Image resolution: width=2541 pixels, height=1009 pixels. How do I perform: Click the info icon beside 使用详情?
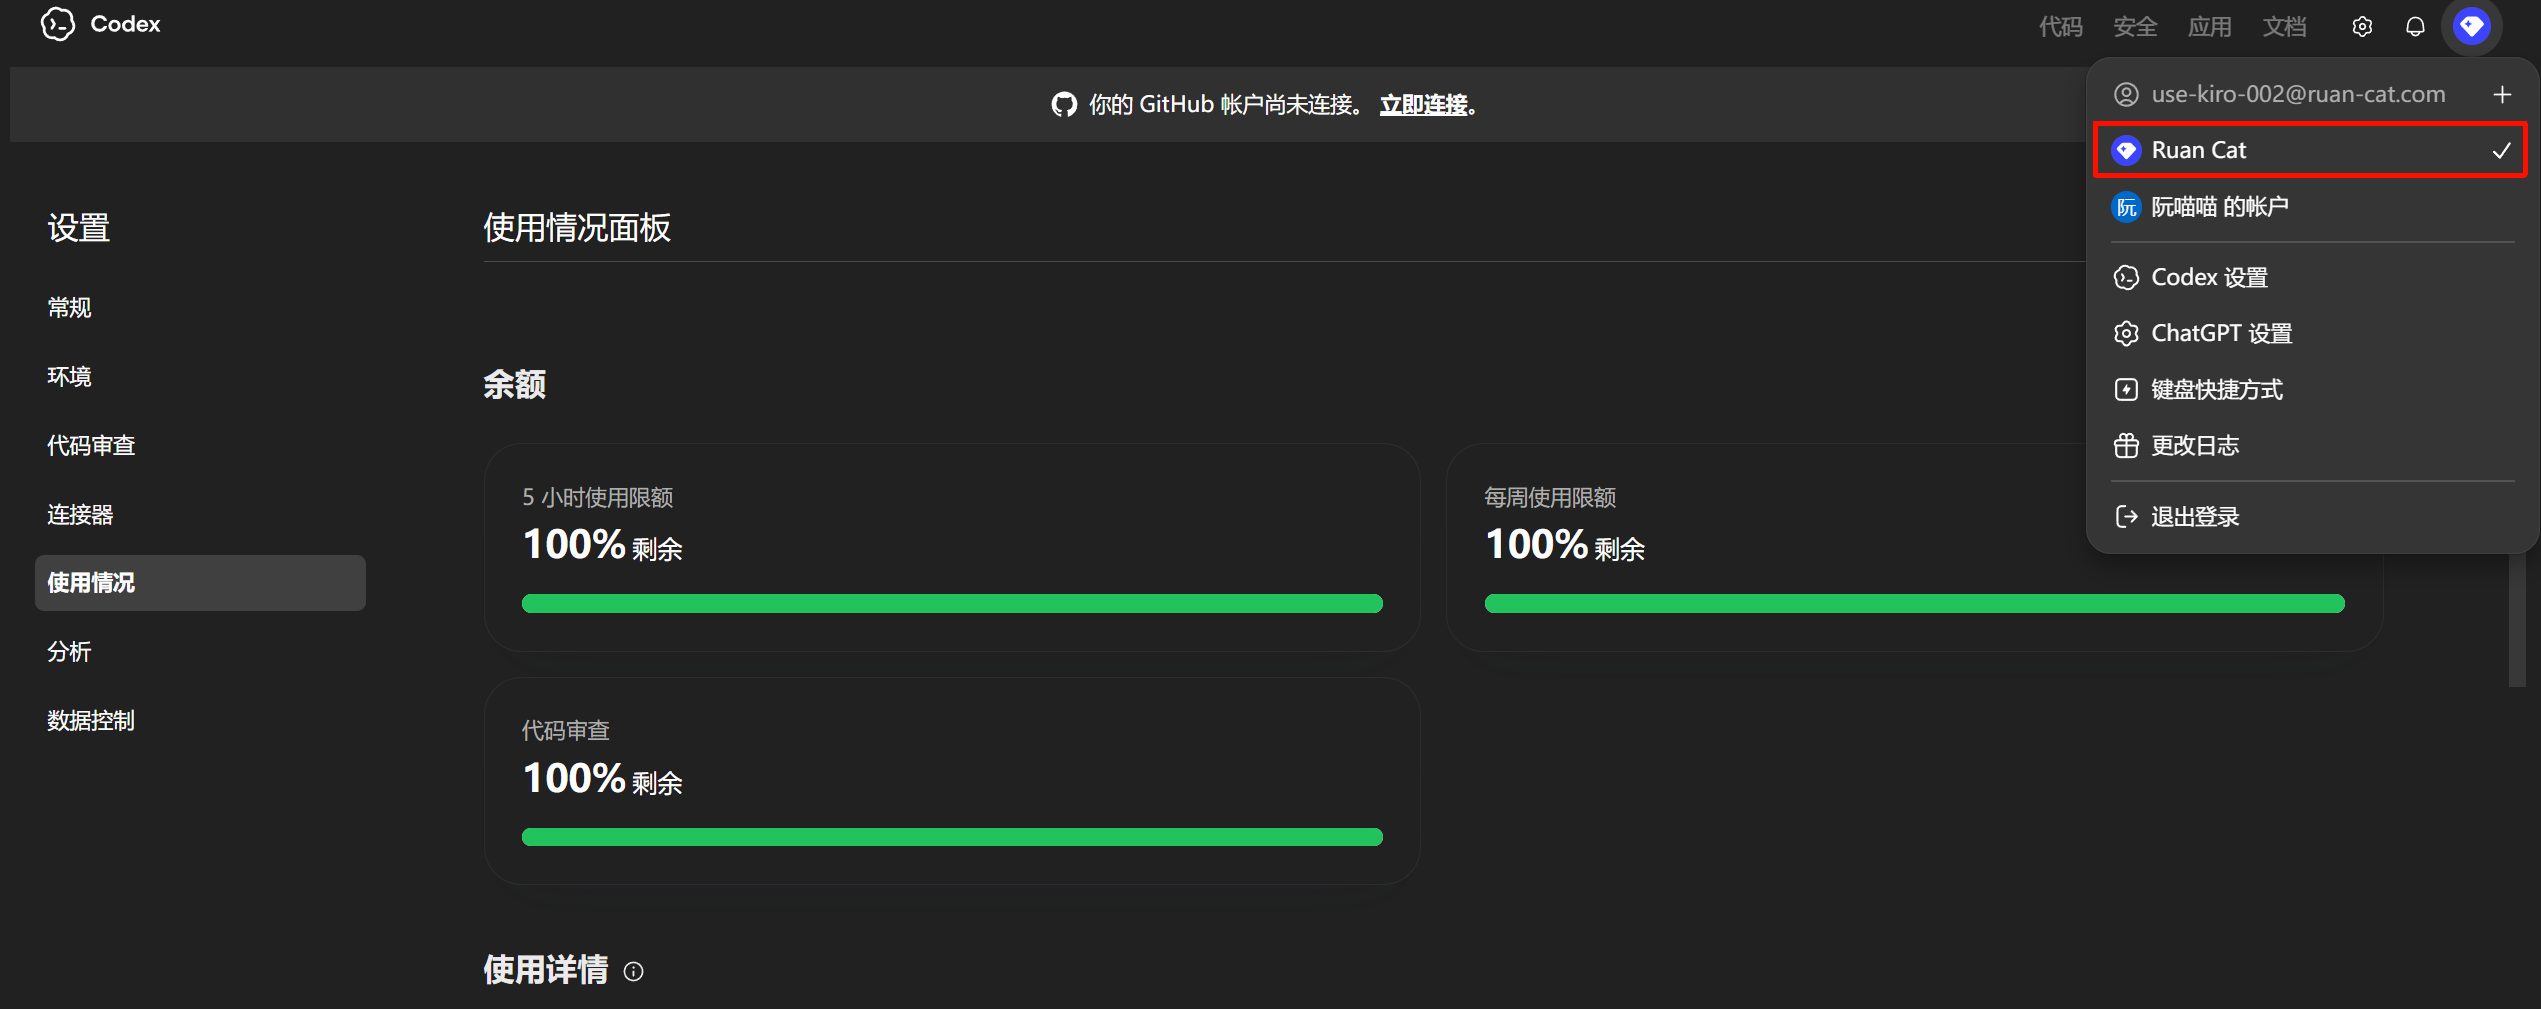tap(634, 971)
